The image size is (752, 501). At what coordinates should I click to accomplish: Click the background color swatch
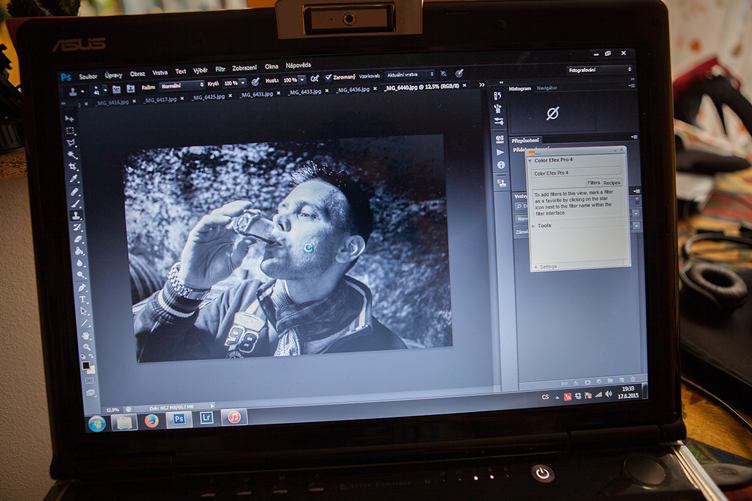[90, 370]
